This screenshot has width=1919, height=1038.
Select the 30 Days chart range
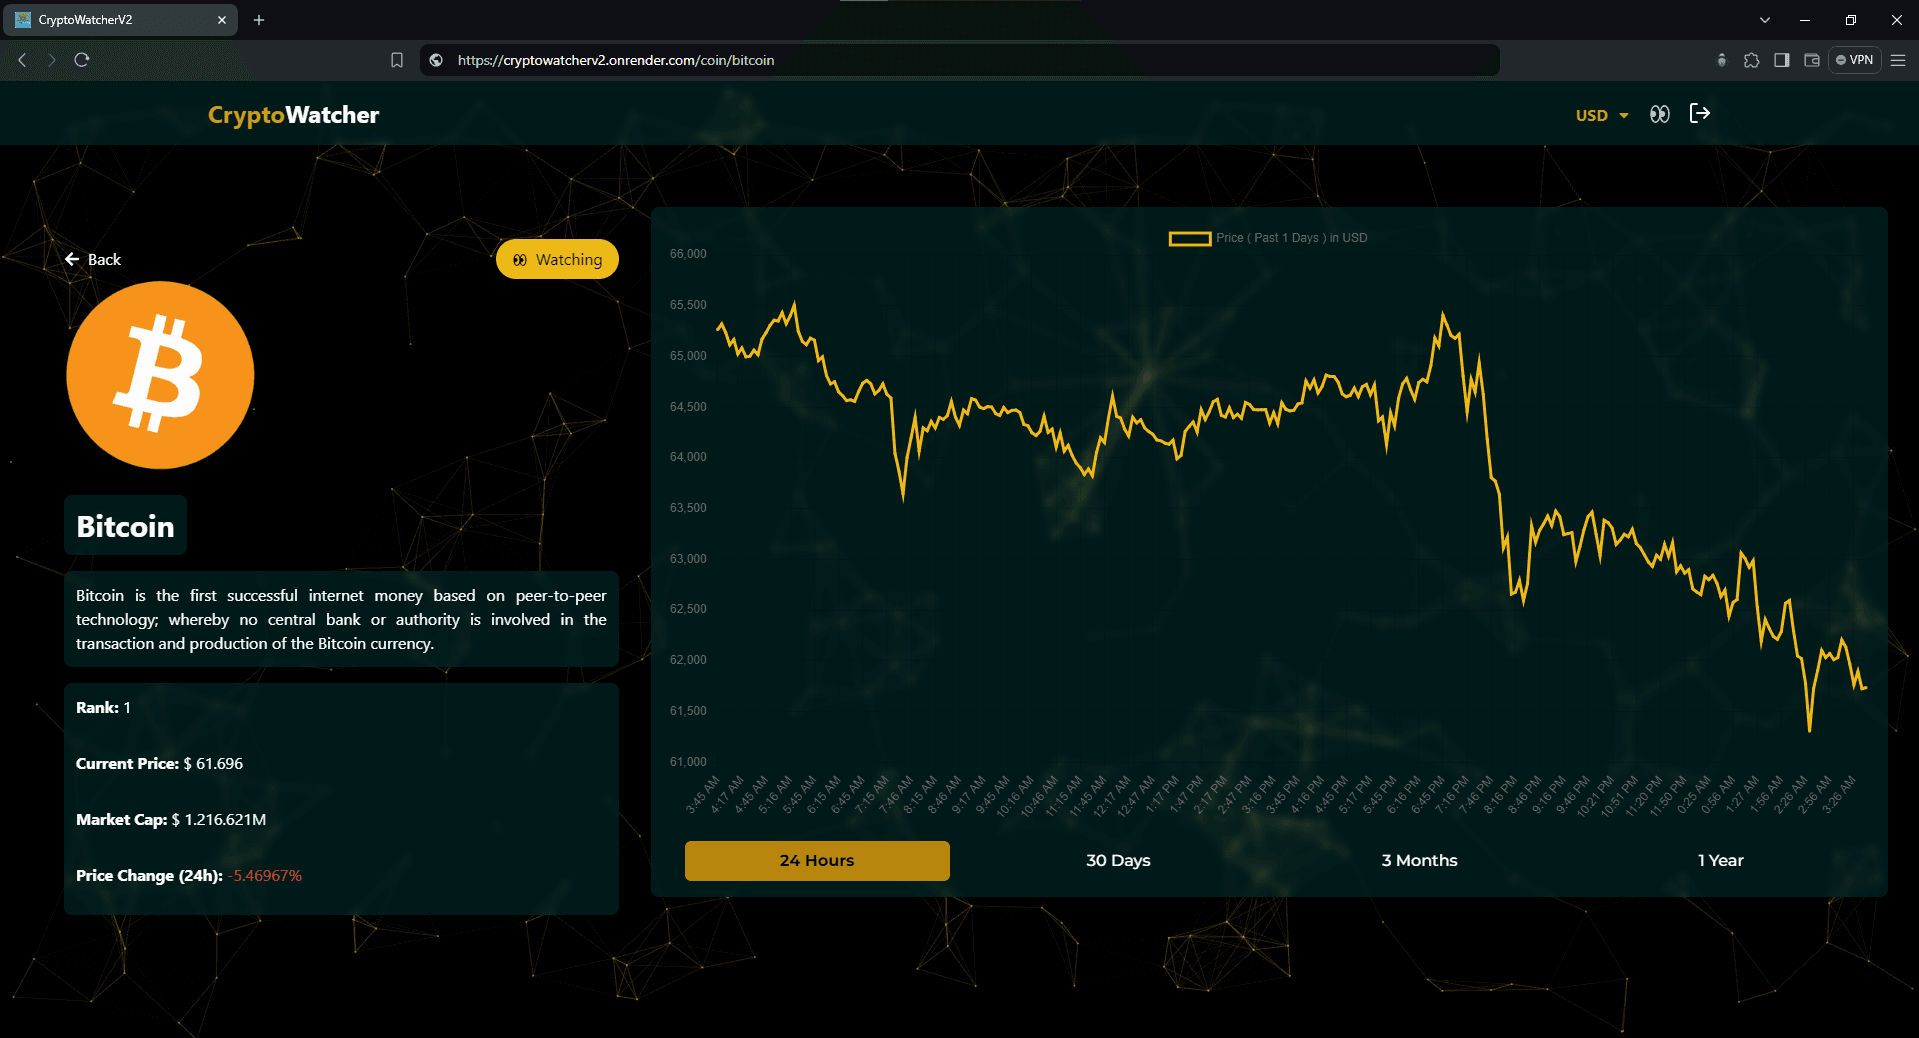coord(1118,860)
